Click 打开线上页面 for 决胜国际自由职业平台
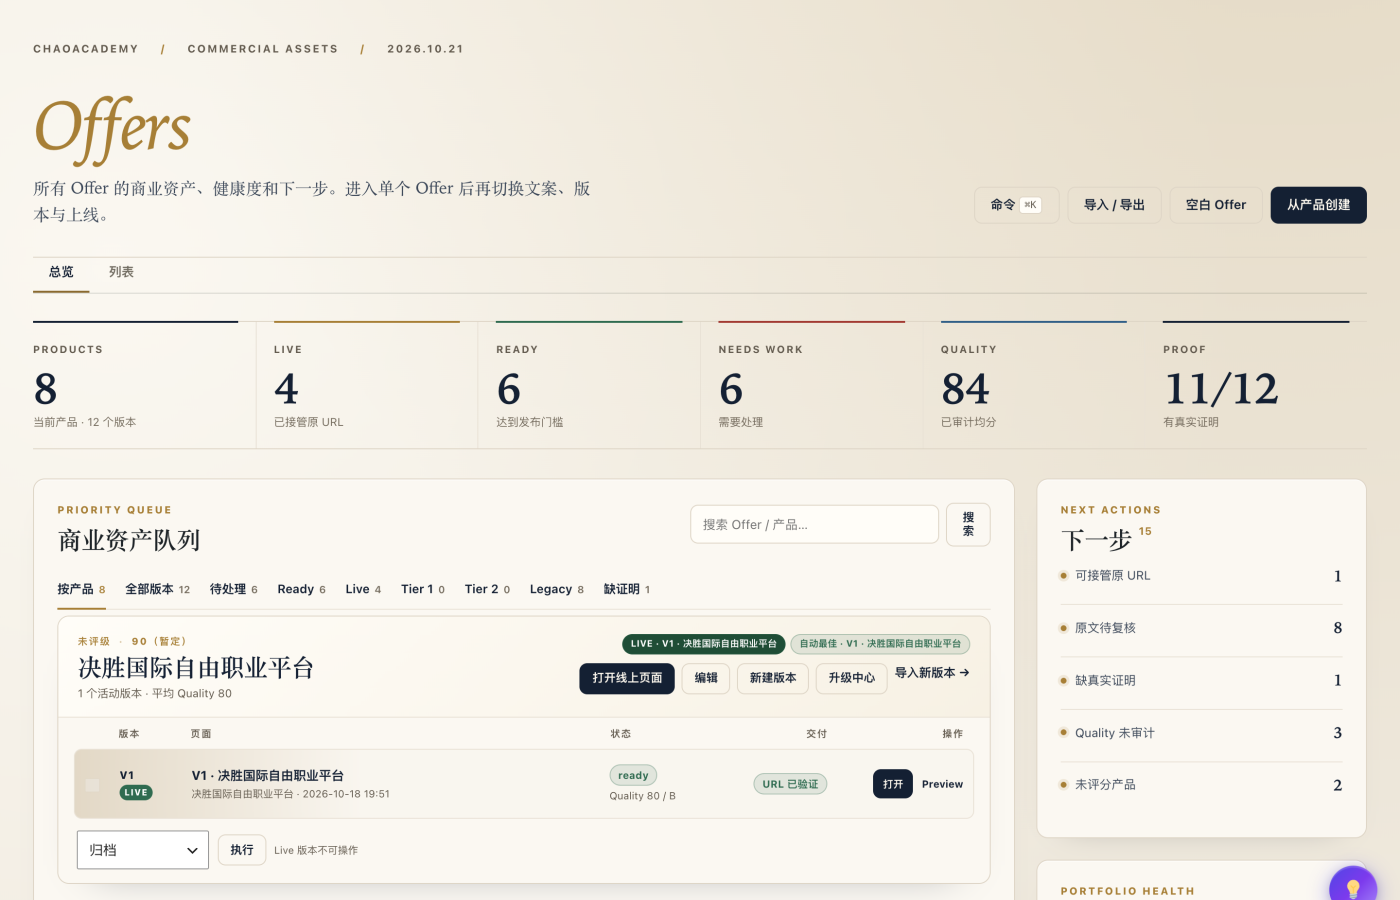 tap(627, 678)
